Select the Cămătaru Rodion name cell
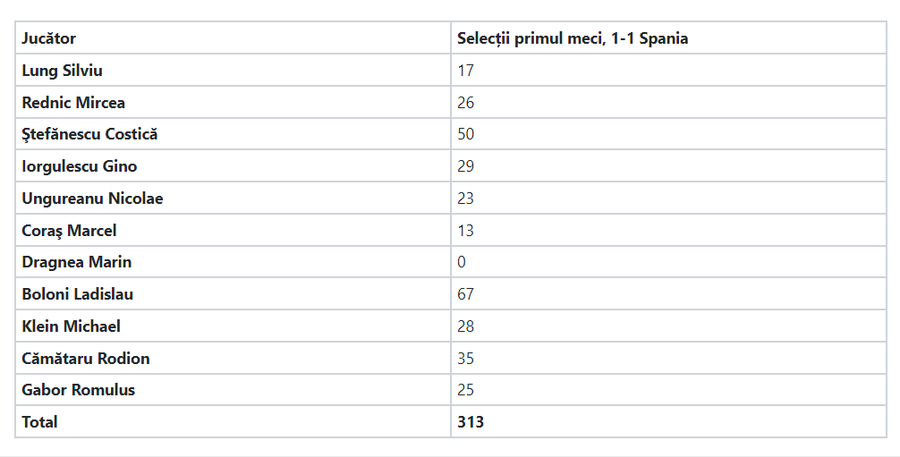The width and height of the screenshot is (900, 457). [233, 358]
